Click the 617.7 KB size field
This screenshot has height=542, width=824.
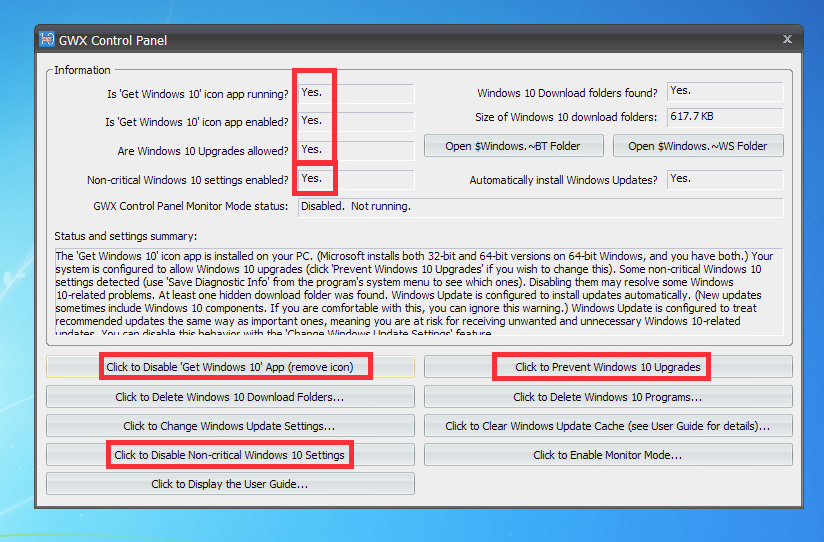(725, 117)
